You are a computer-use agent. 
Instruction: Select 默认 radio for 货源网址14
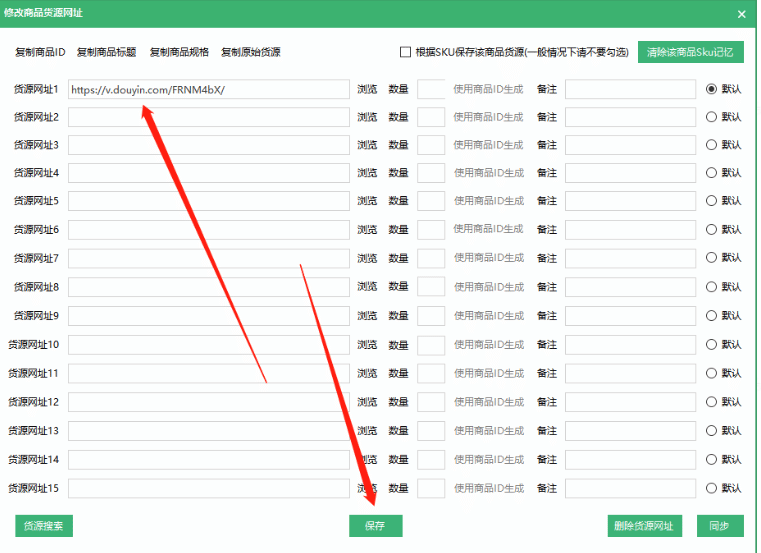711,459
